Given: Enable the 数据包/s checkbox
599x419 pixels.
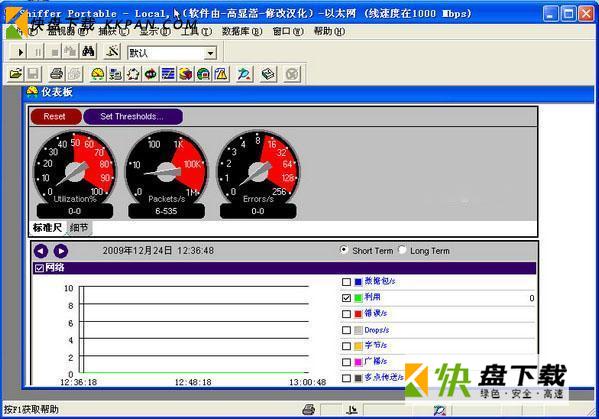Looking at the screenshot, I should coord(346,282).
